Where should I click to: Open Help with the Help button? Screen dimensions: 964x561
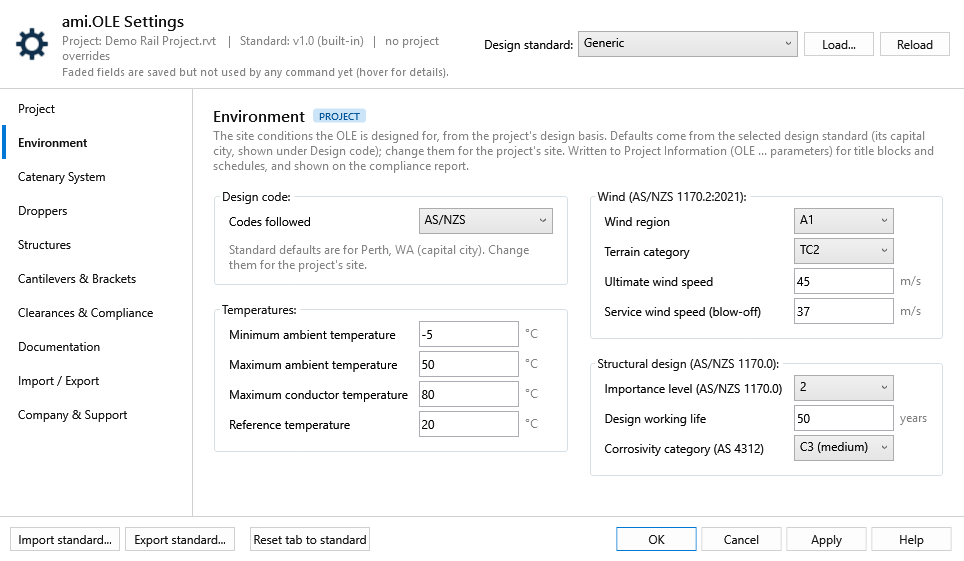click(x=911, y=539)
